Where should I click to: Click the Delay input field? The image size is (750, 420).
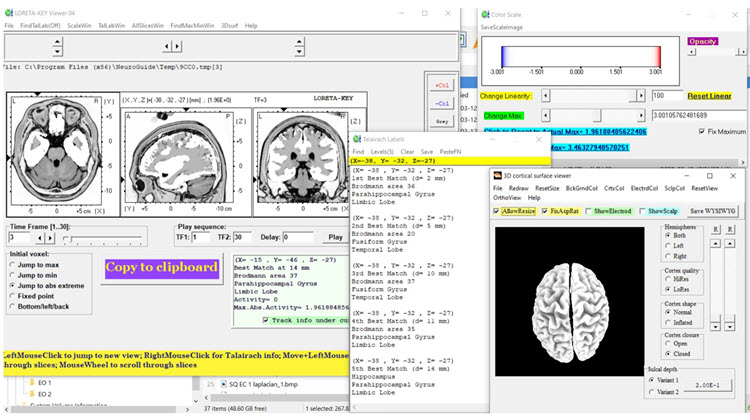pos(300,238)
